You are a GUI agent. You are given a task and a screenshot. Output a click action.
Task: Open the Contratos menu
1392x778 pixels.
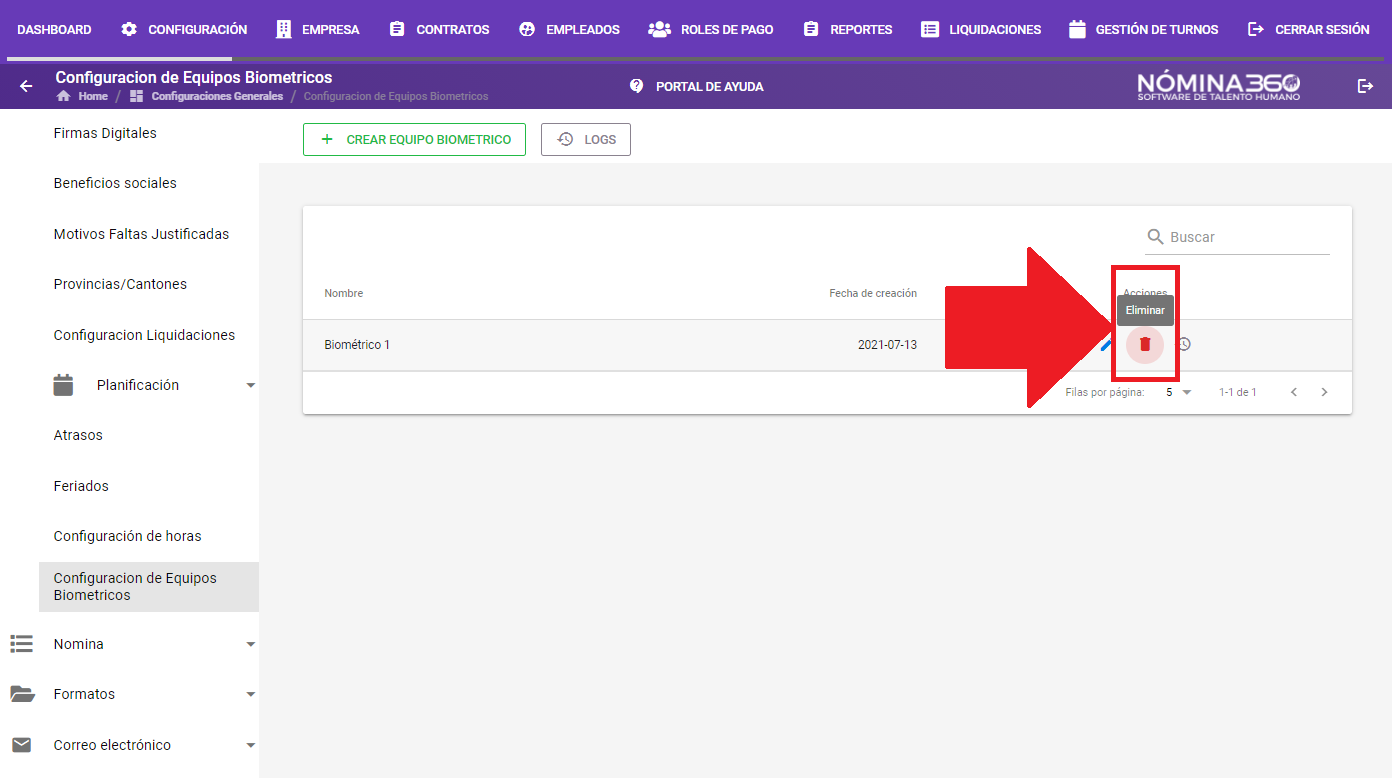point(440,30)
